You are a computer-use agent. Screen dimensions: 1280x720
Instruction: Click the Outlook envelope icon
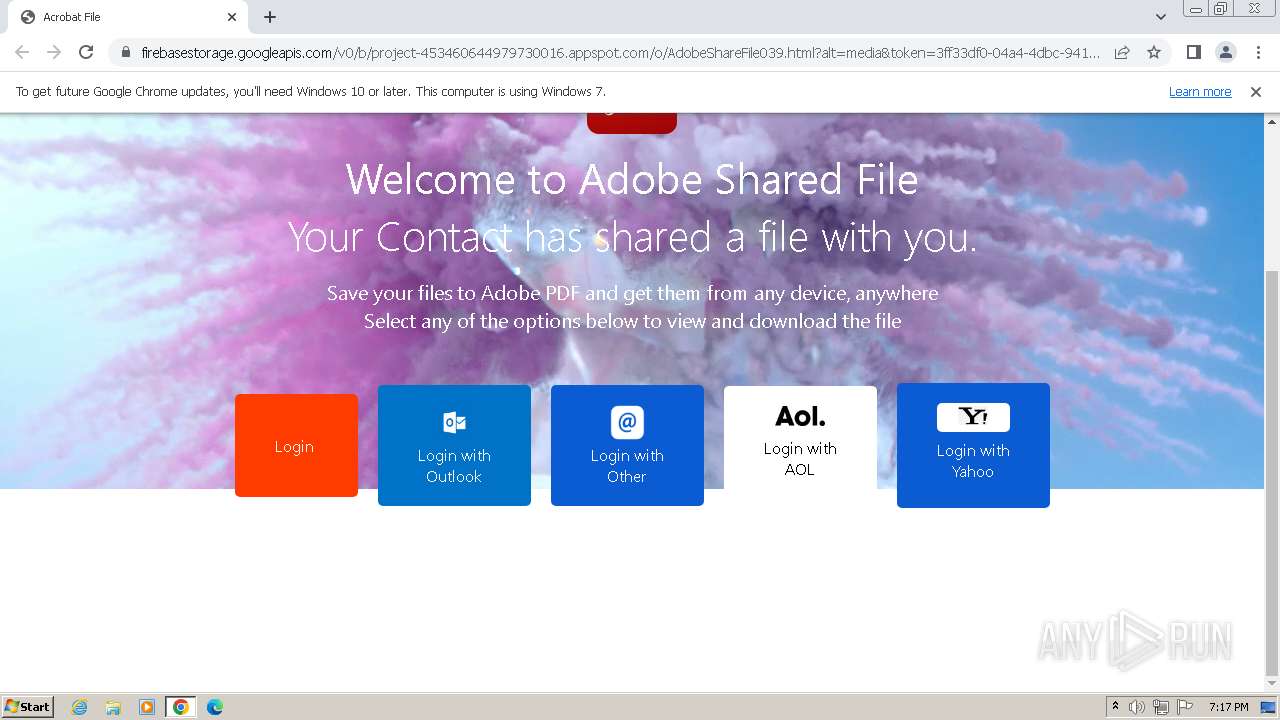click(x=454, y=422)
